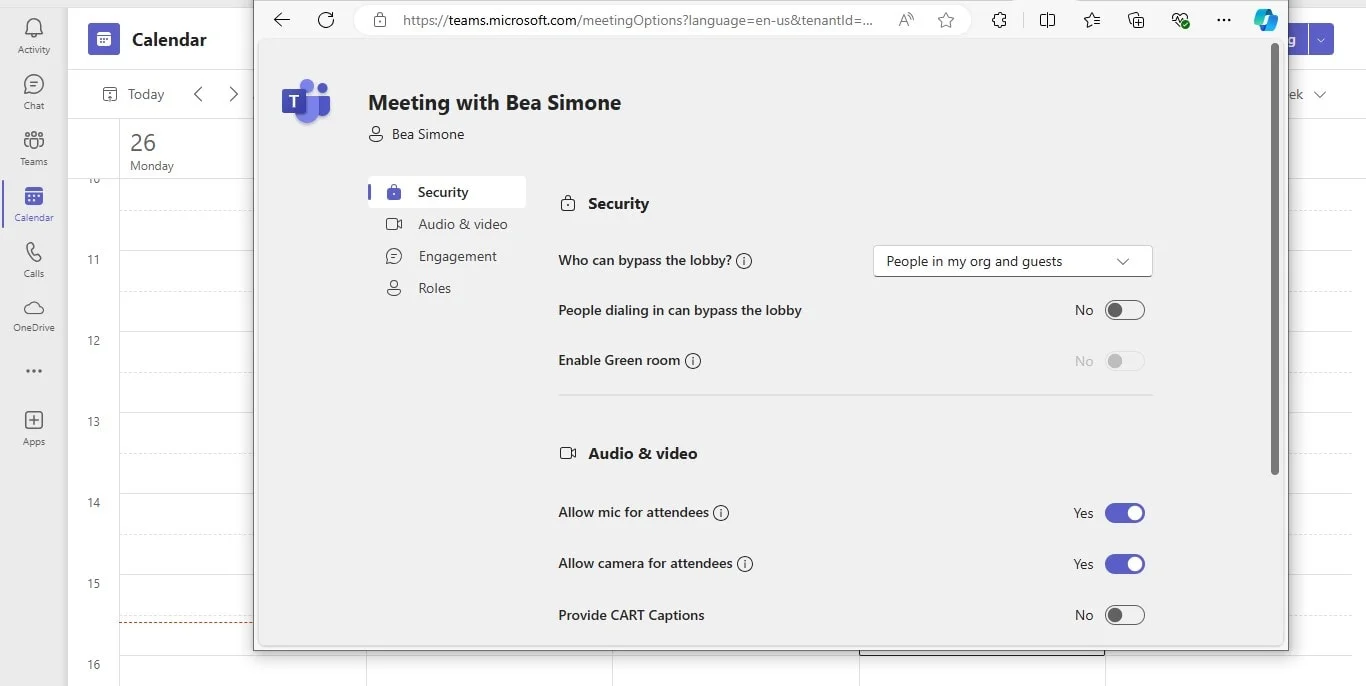Add page to favorites with star icon
Screen dimensions: 1366x686
(x=946, y=20)
